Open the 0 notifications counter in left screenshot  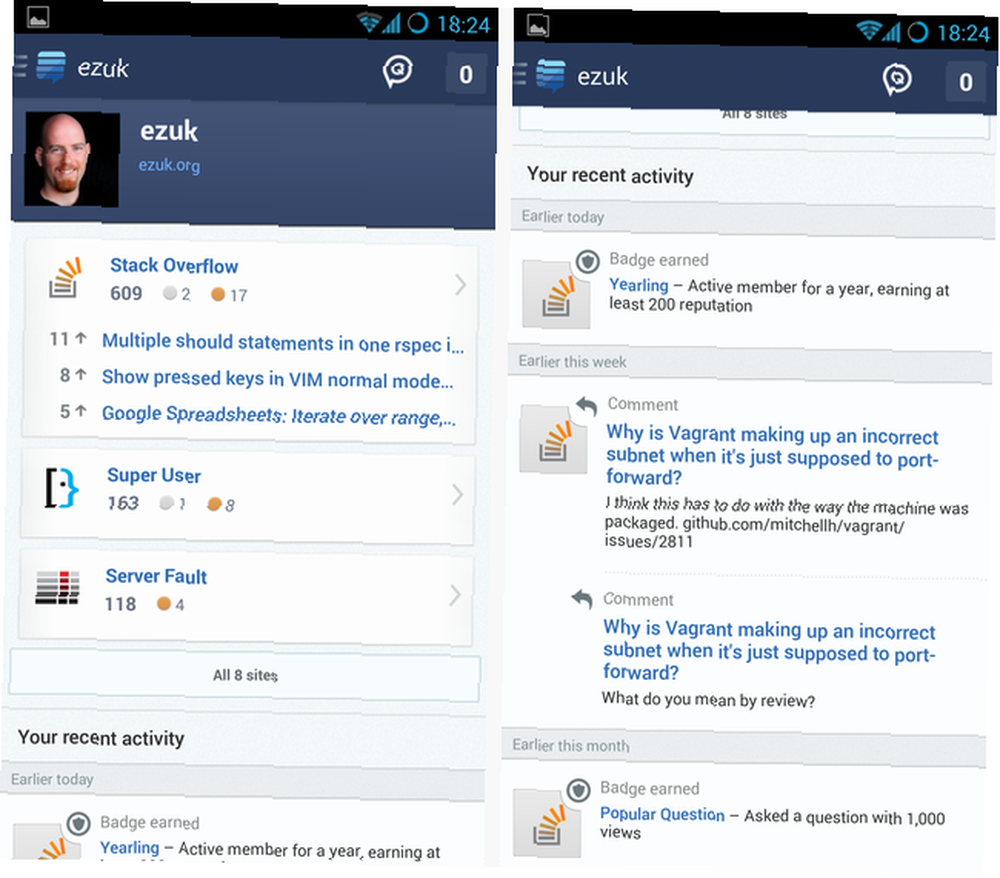click(x=466, y=75)
